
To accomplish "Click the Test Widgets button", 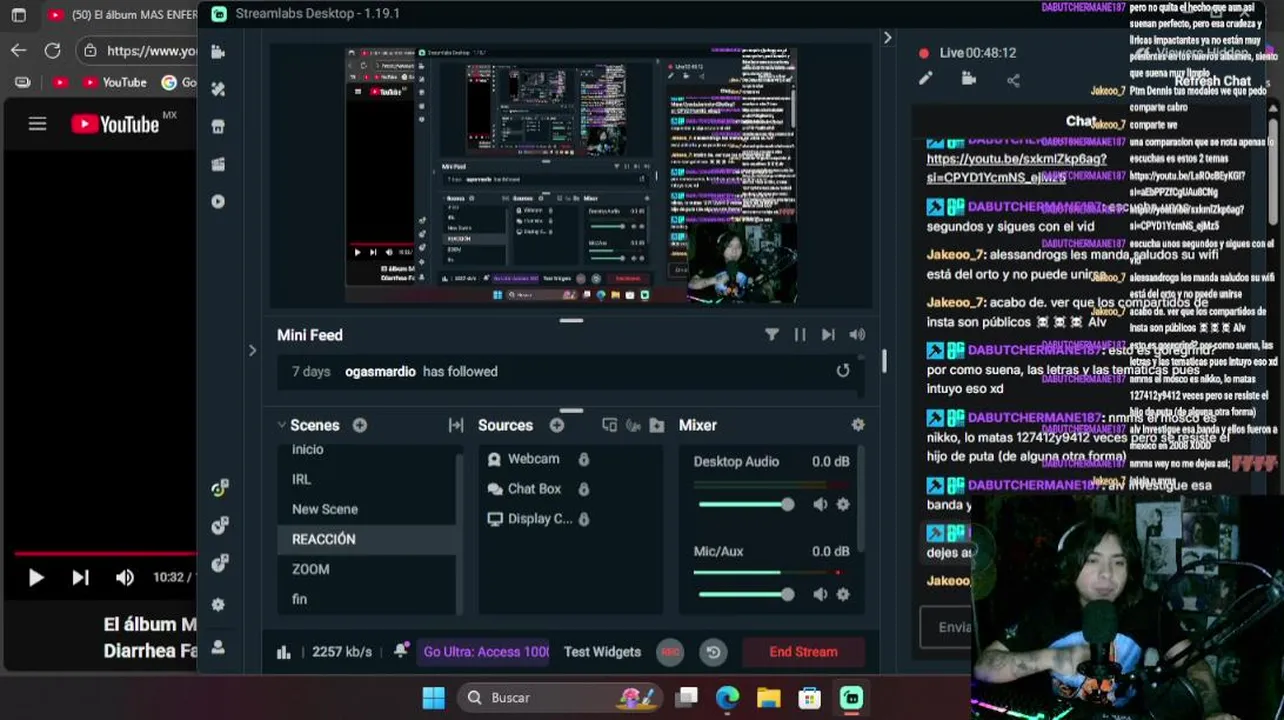I will click(602, 652).
